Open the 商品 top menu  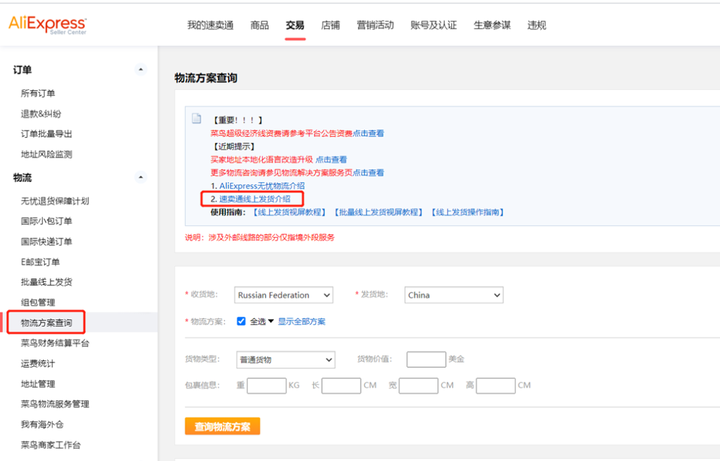pos(259,25)
